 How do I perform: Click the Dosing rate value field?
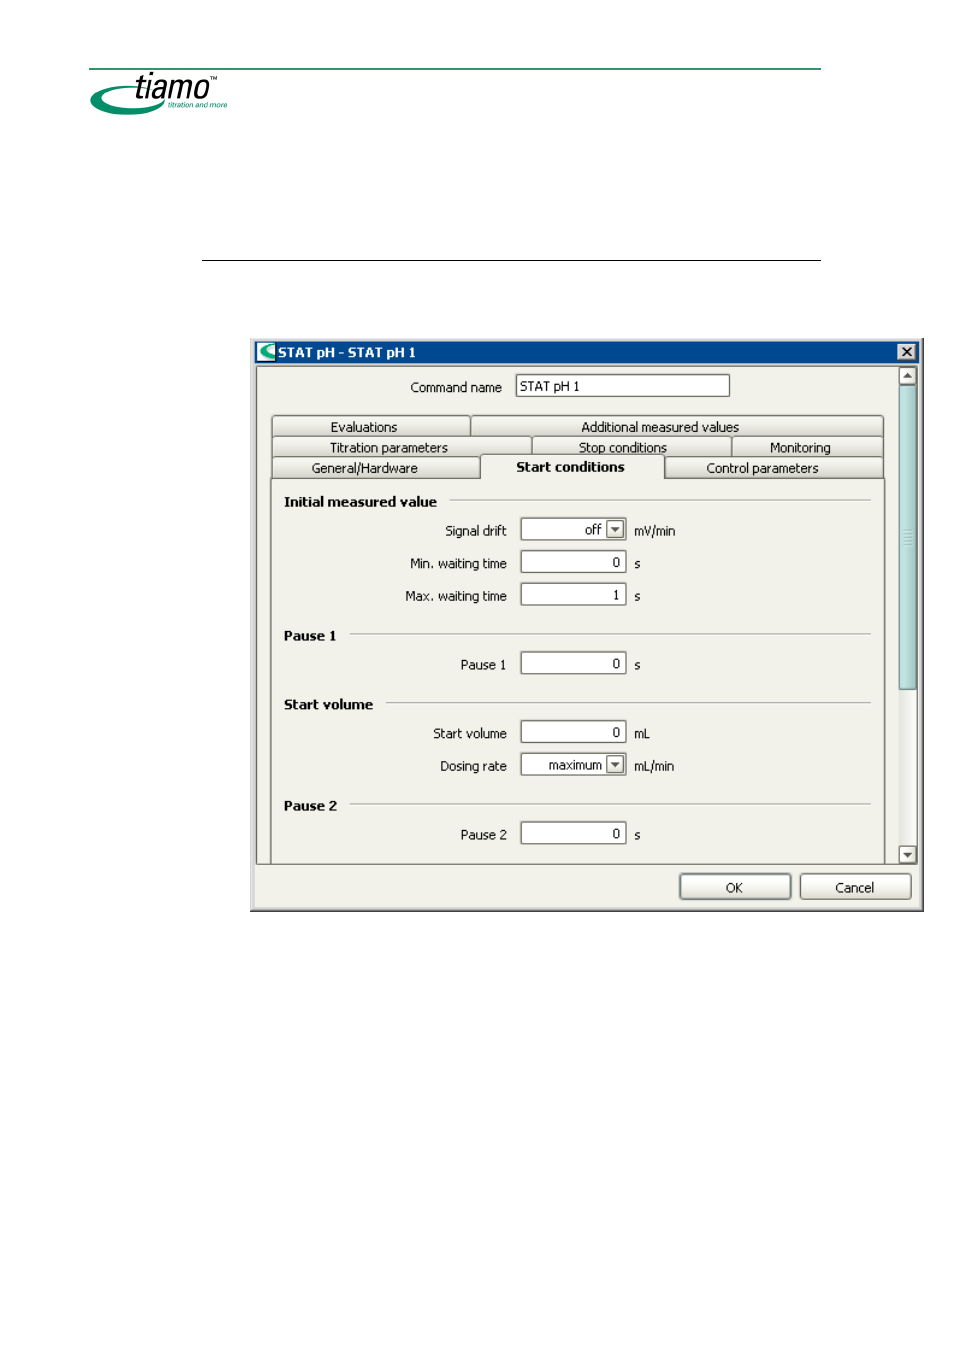click(x=564, y=765)
